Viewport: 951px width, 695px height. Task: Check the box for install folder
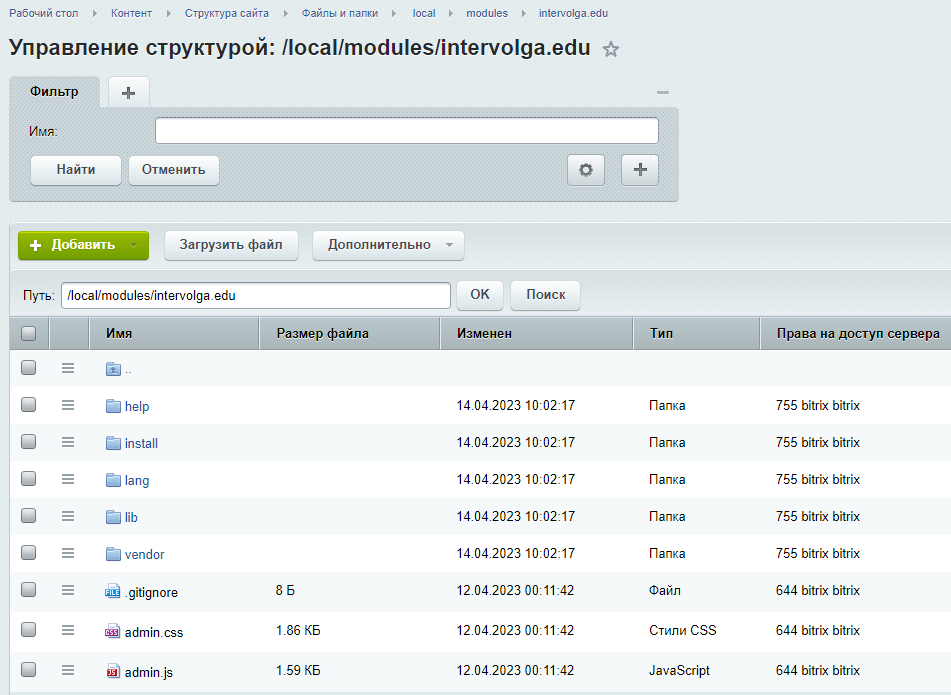(29, 442)
